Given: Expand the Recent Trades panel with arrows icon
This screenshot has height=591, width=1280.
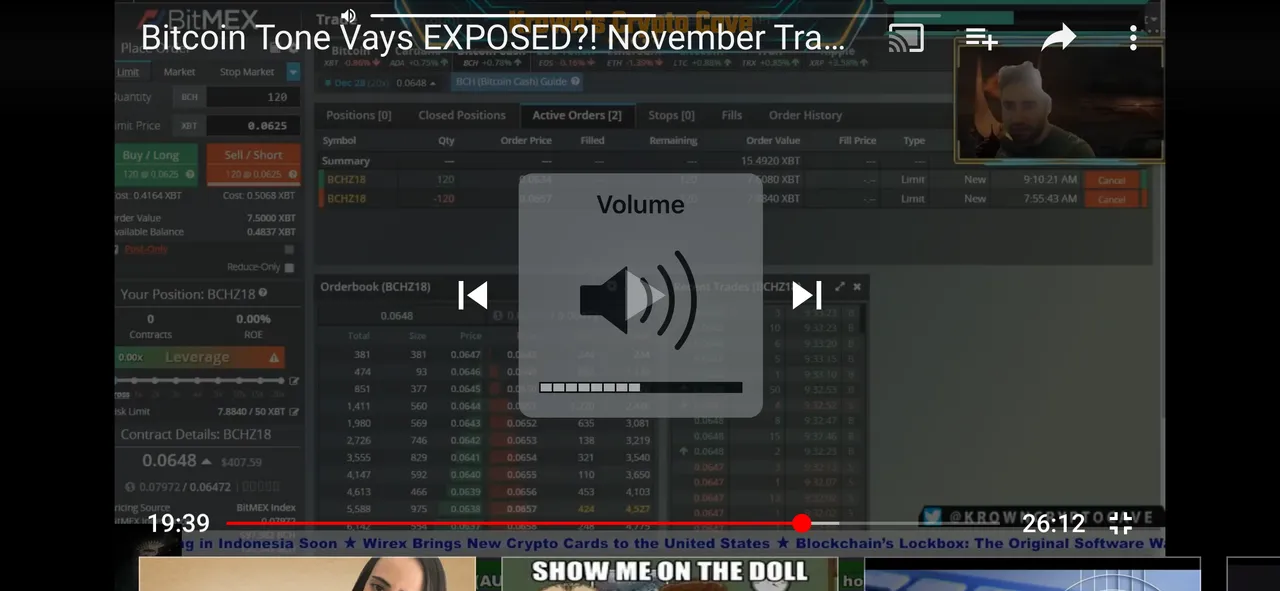Looking at the screenshot, I should (x=840, y=286).
